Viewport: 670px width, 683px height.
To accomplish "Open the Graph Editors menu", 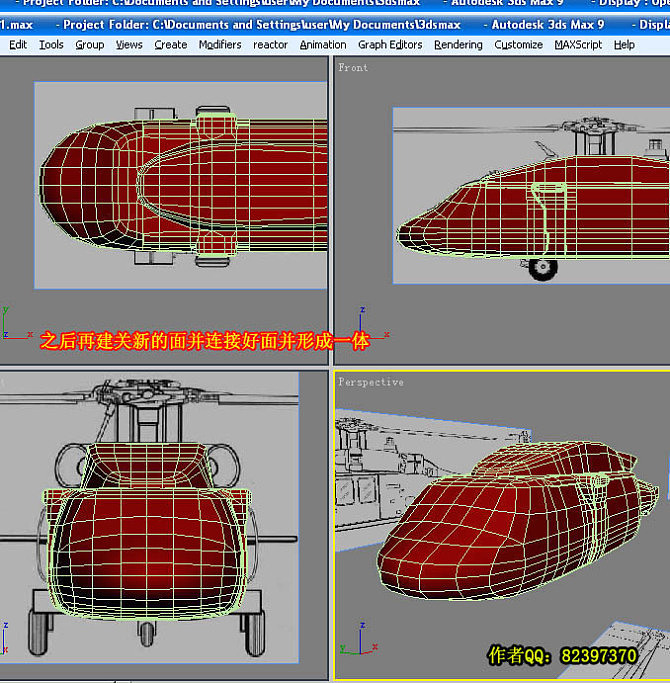I will click(x=390, y=45).
